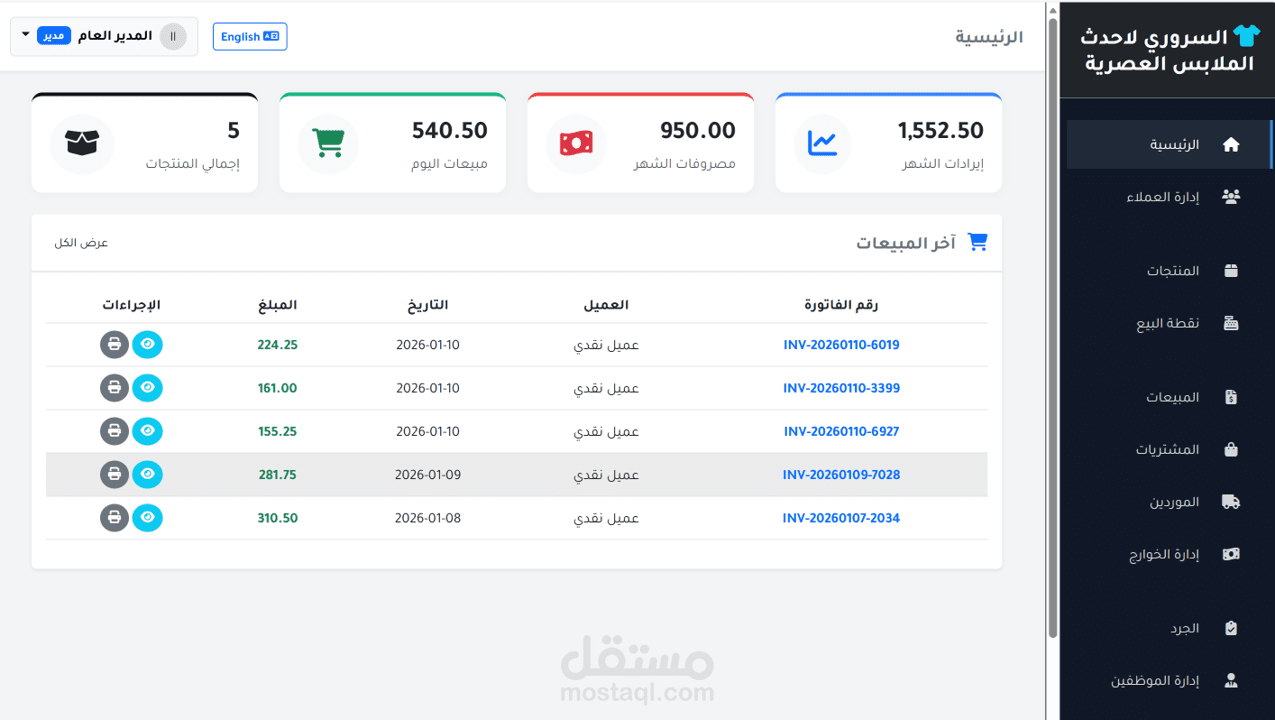
Task: Open المنتجات in the sidebar
Action: pyautogui.click(x=1167, y=271)
